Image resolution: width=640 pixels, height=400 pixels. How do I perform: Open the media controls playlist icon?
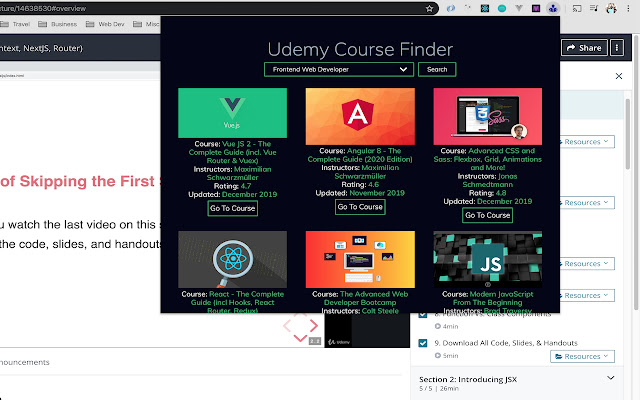click(x=594, y=8)
